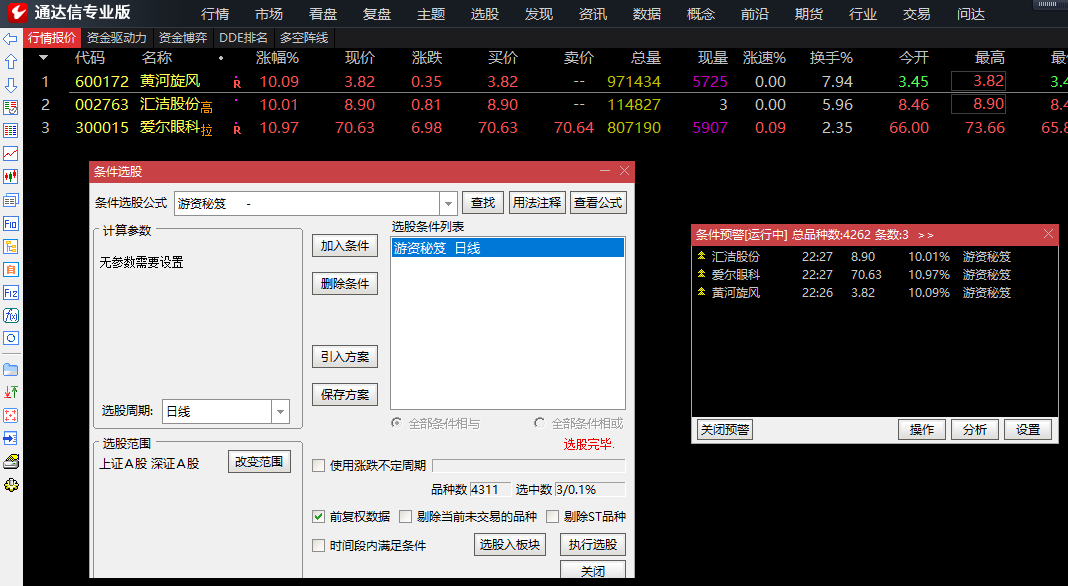Switch to 资金驱动力 tab
The height and width of the screenshot is (586, 1068).
[116, 38]
